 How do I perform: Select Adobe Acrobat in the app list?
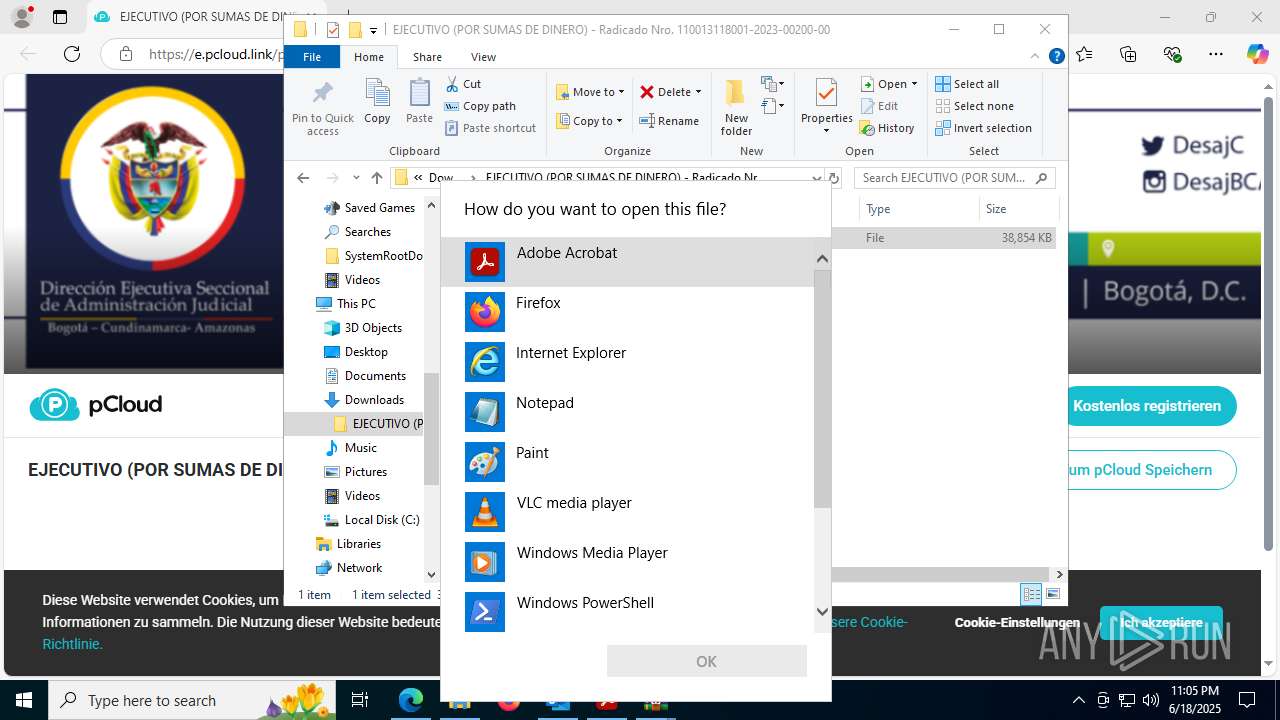point(628,262)
